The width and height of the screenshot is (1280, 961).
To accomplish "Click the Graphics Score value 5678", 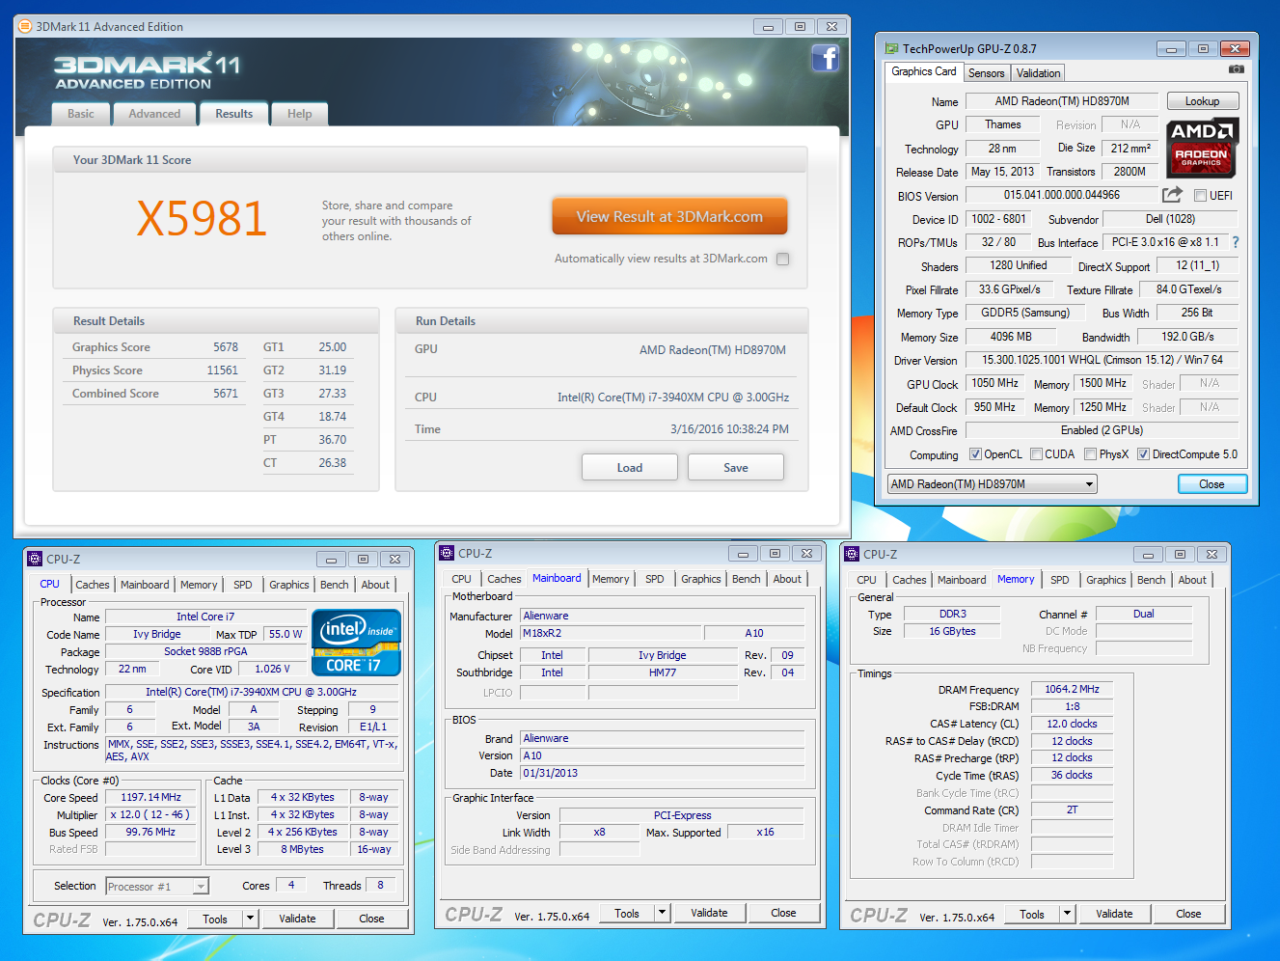I will (x=225, y=347).
